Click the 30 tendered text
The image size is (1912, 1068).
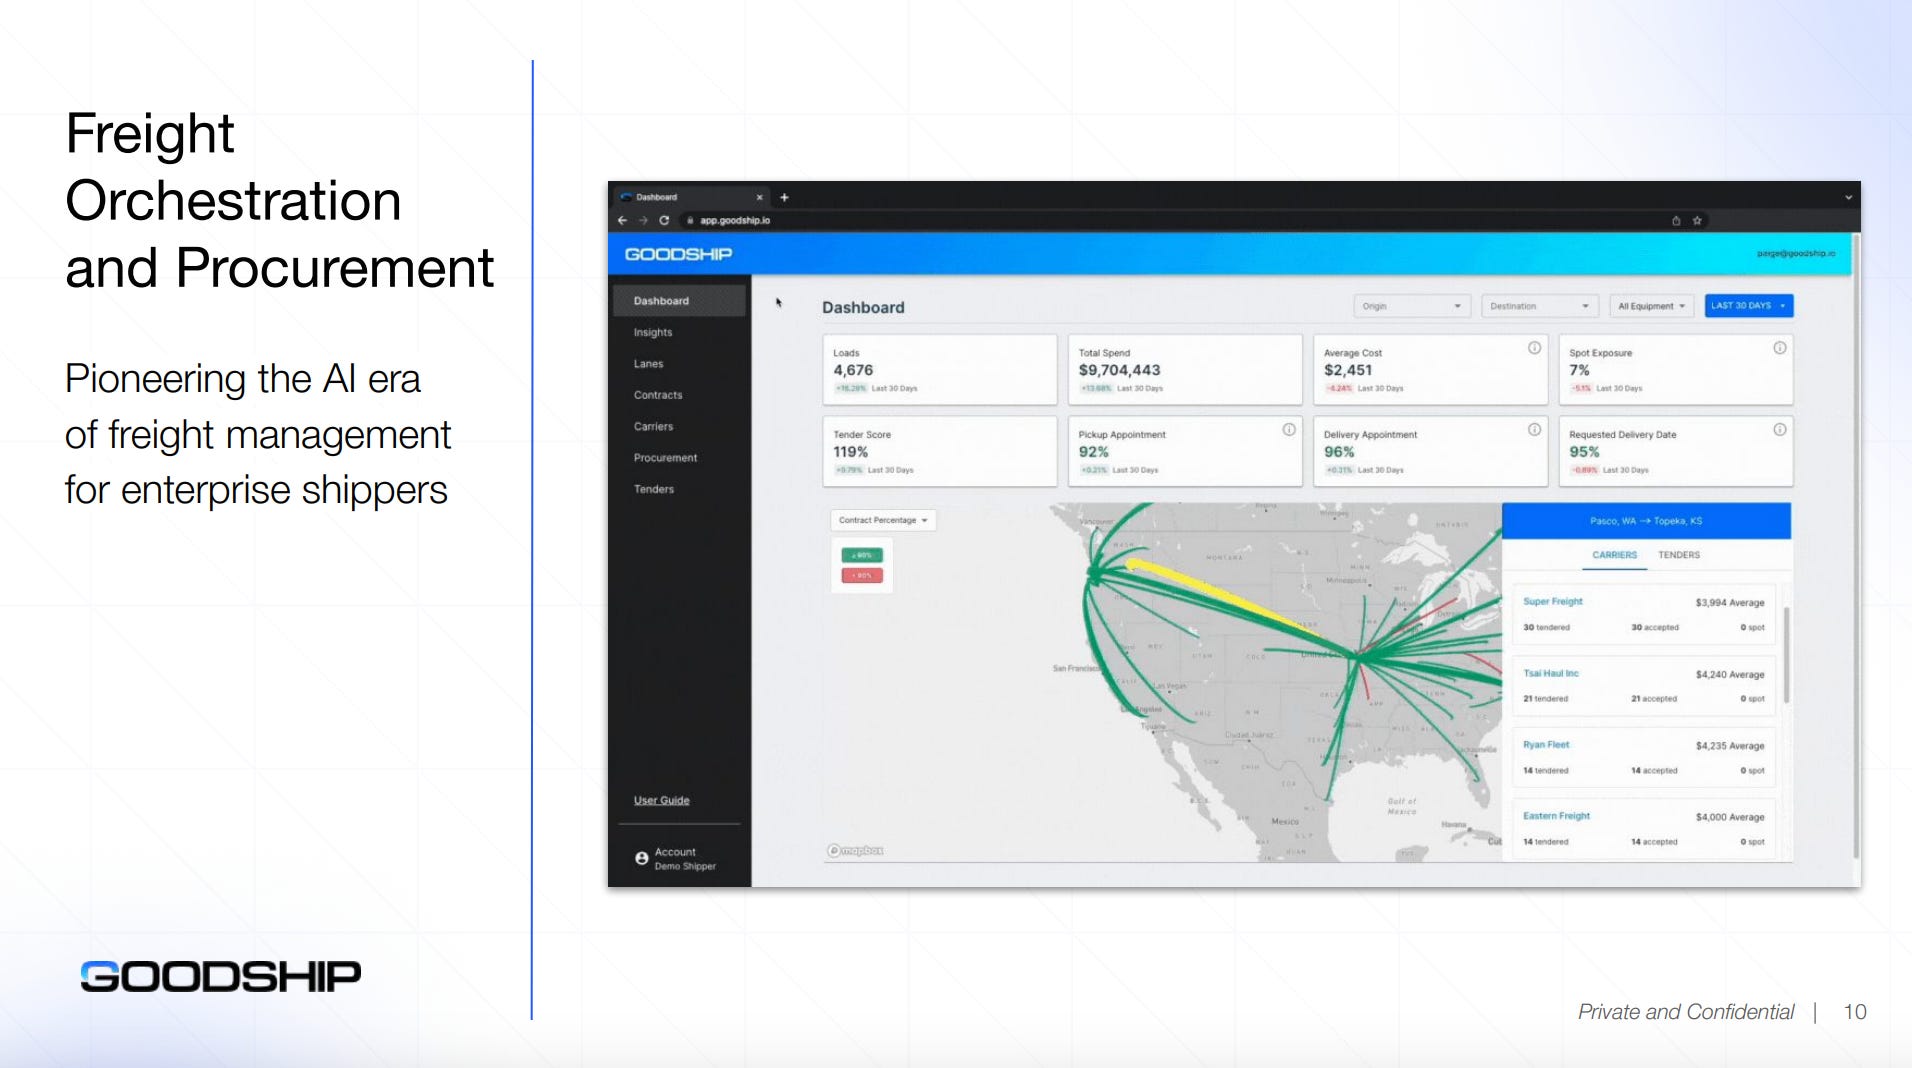click(1546, 627)
